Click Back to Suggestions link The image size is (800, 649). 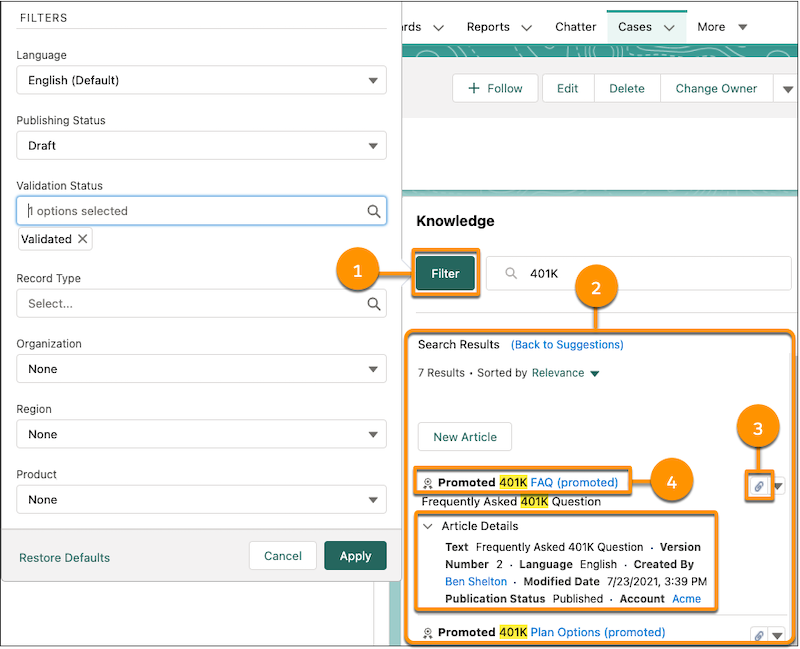(567, 344)
